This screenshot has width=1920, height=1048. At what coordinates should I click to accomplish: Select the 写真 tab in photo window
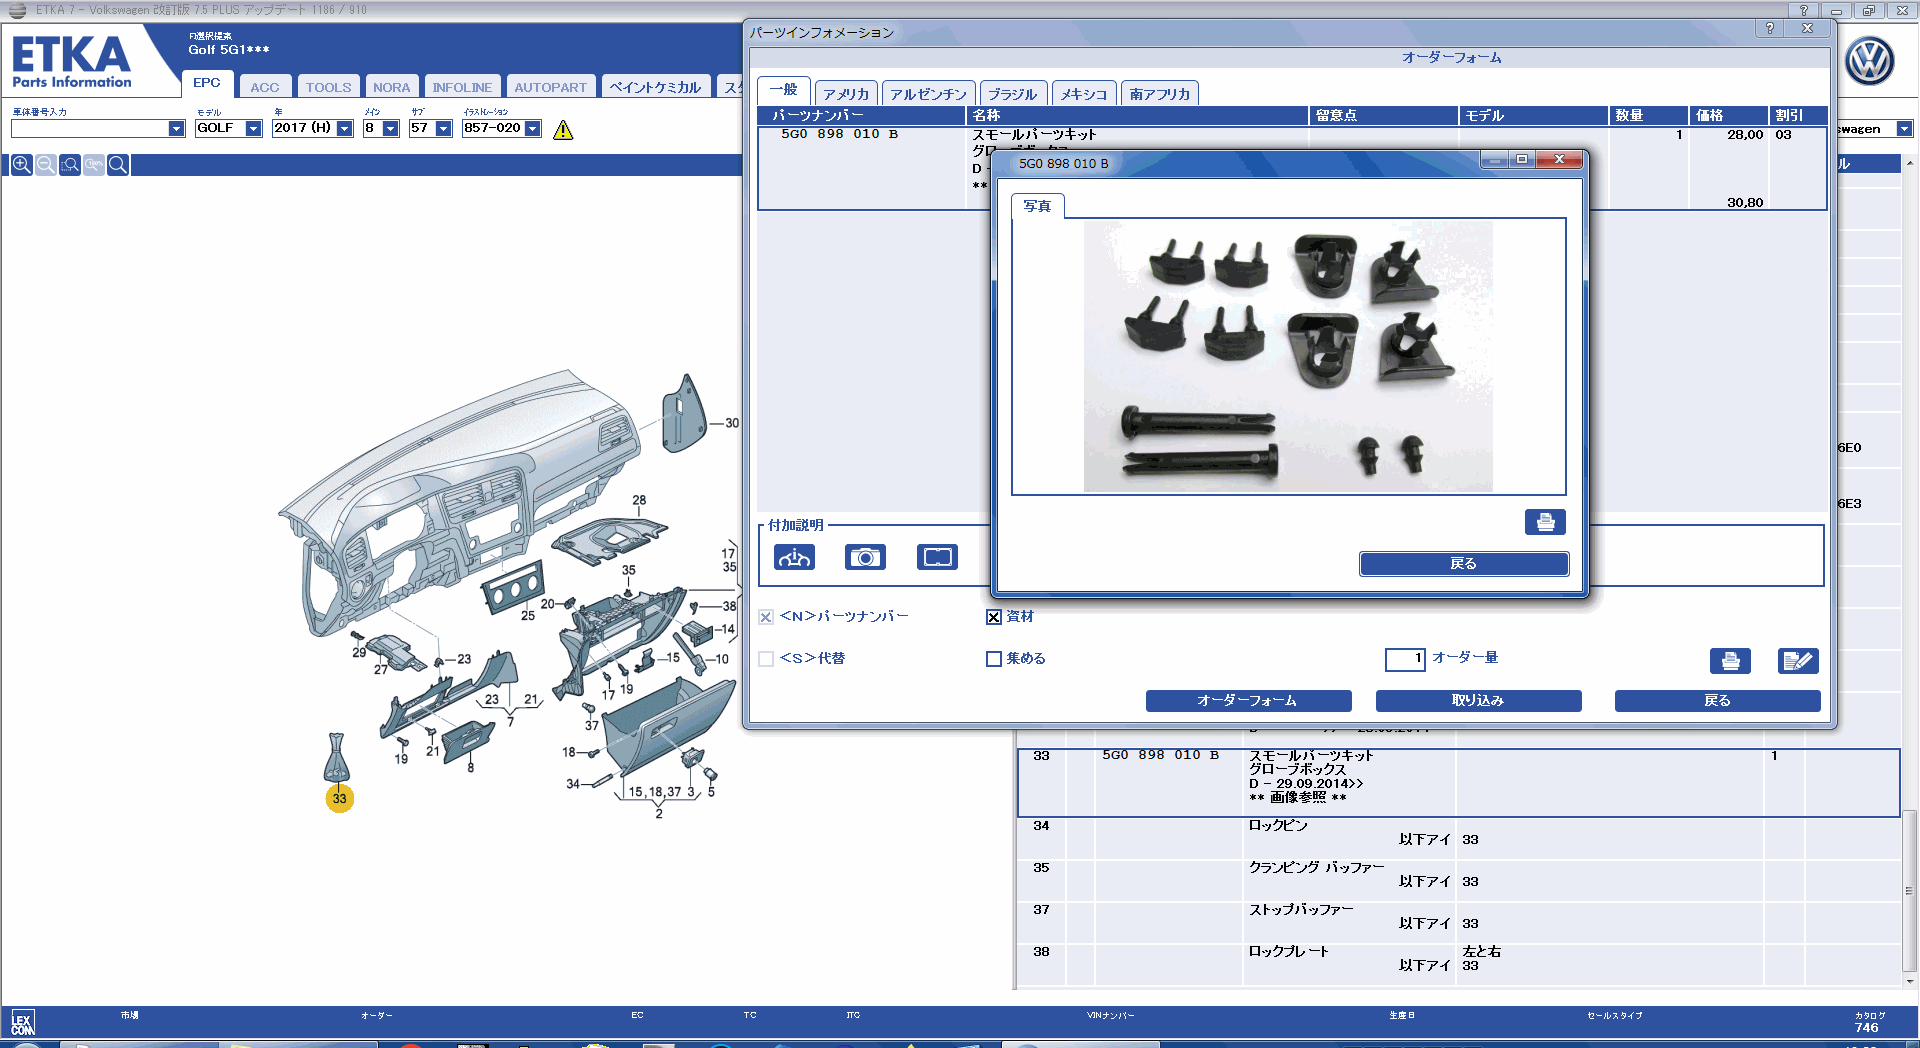click(1037, 206)
